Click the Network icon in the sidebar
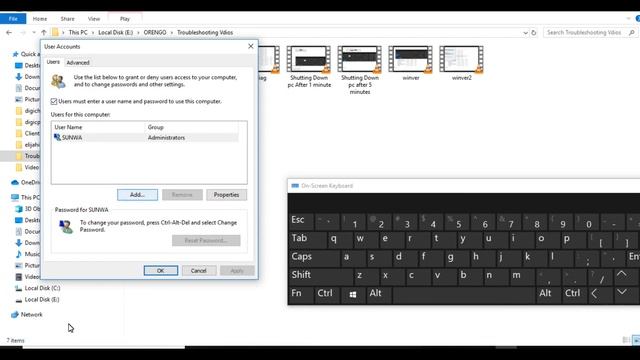Screen dimensions: 640x360 [15, 315]
